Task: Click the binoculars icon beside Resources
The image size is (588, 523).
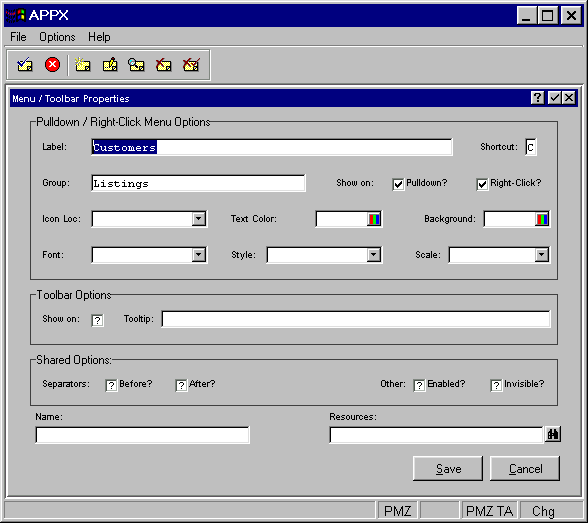Action: pos(553,435)
